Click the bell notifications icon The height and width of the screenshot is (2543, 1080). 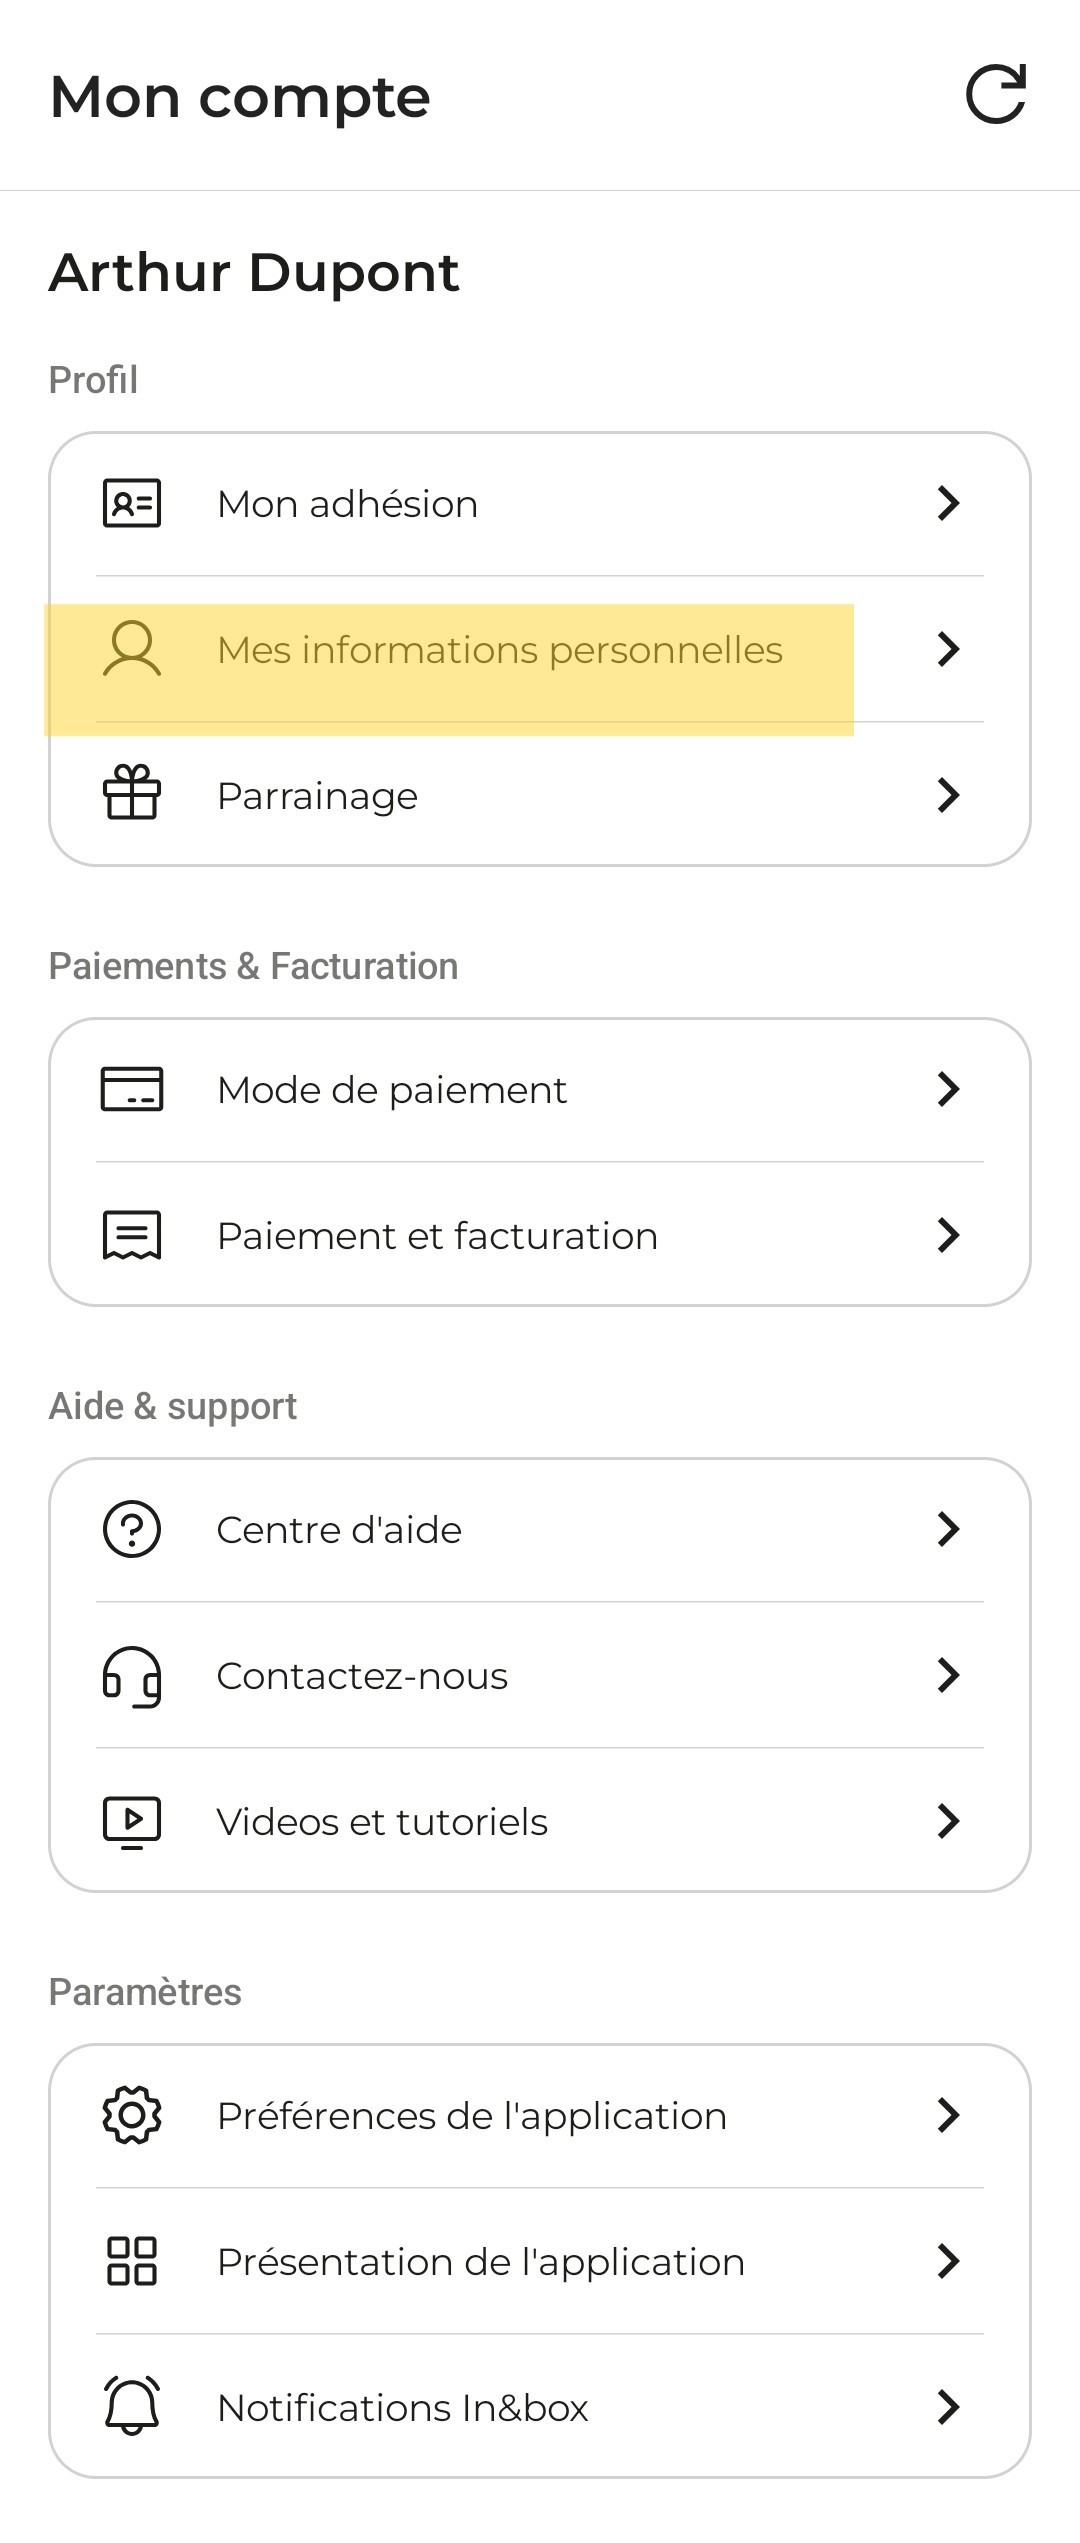(x=132, y=2406)
